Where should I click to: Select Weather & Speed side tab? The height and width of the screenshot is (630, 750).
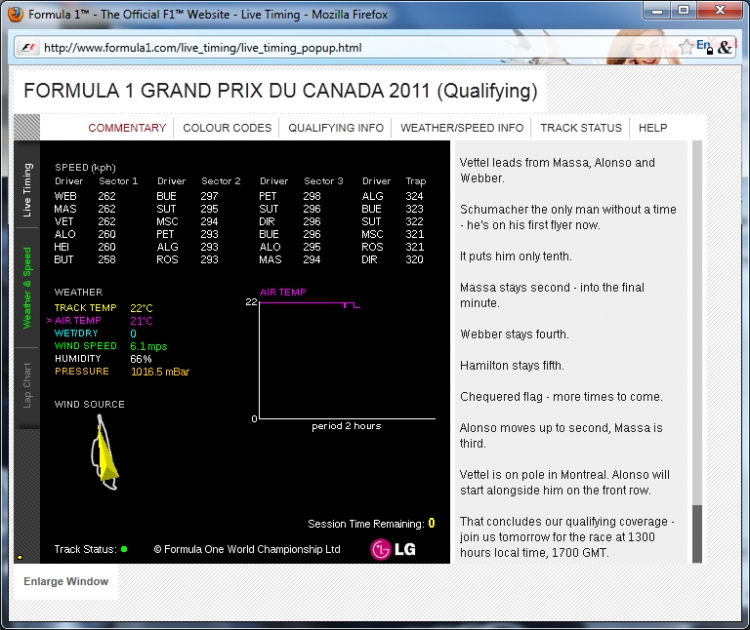tap(27, 287)
